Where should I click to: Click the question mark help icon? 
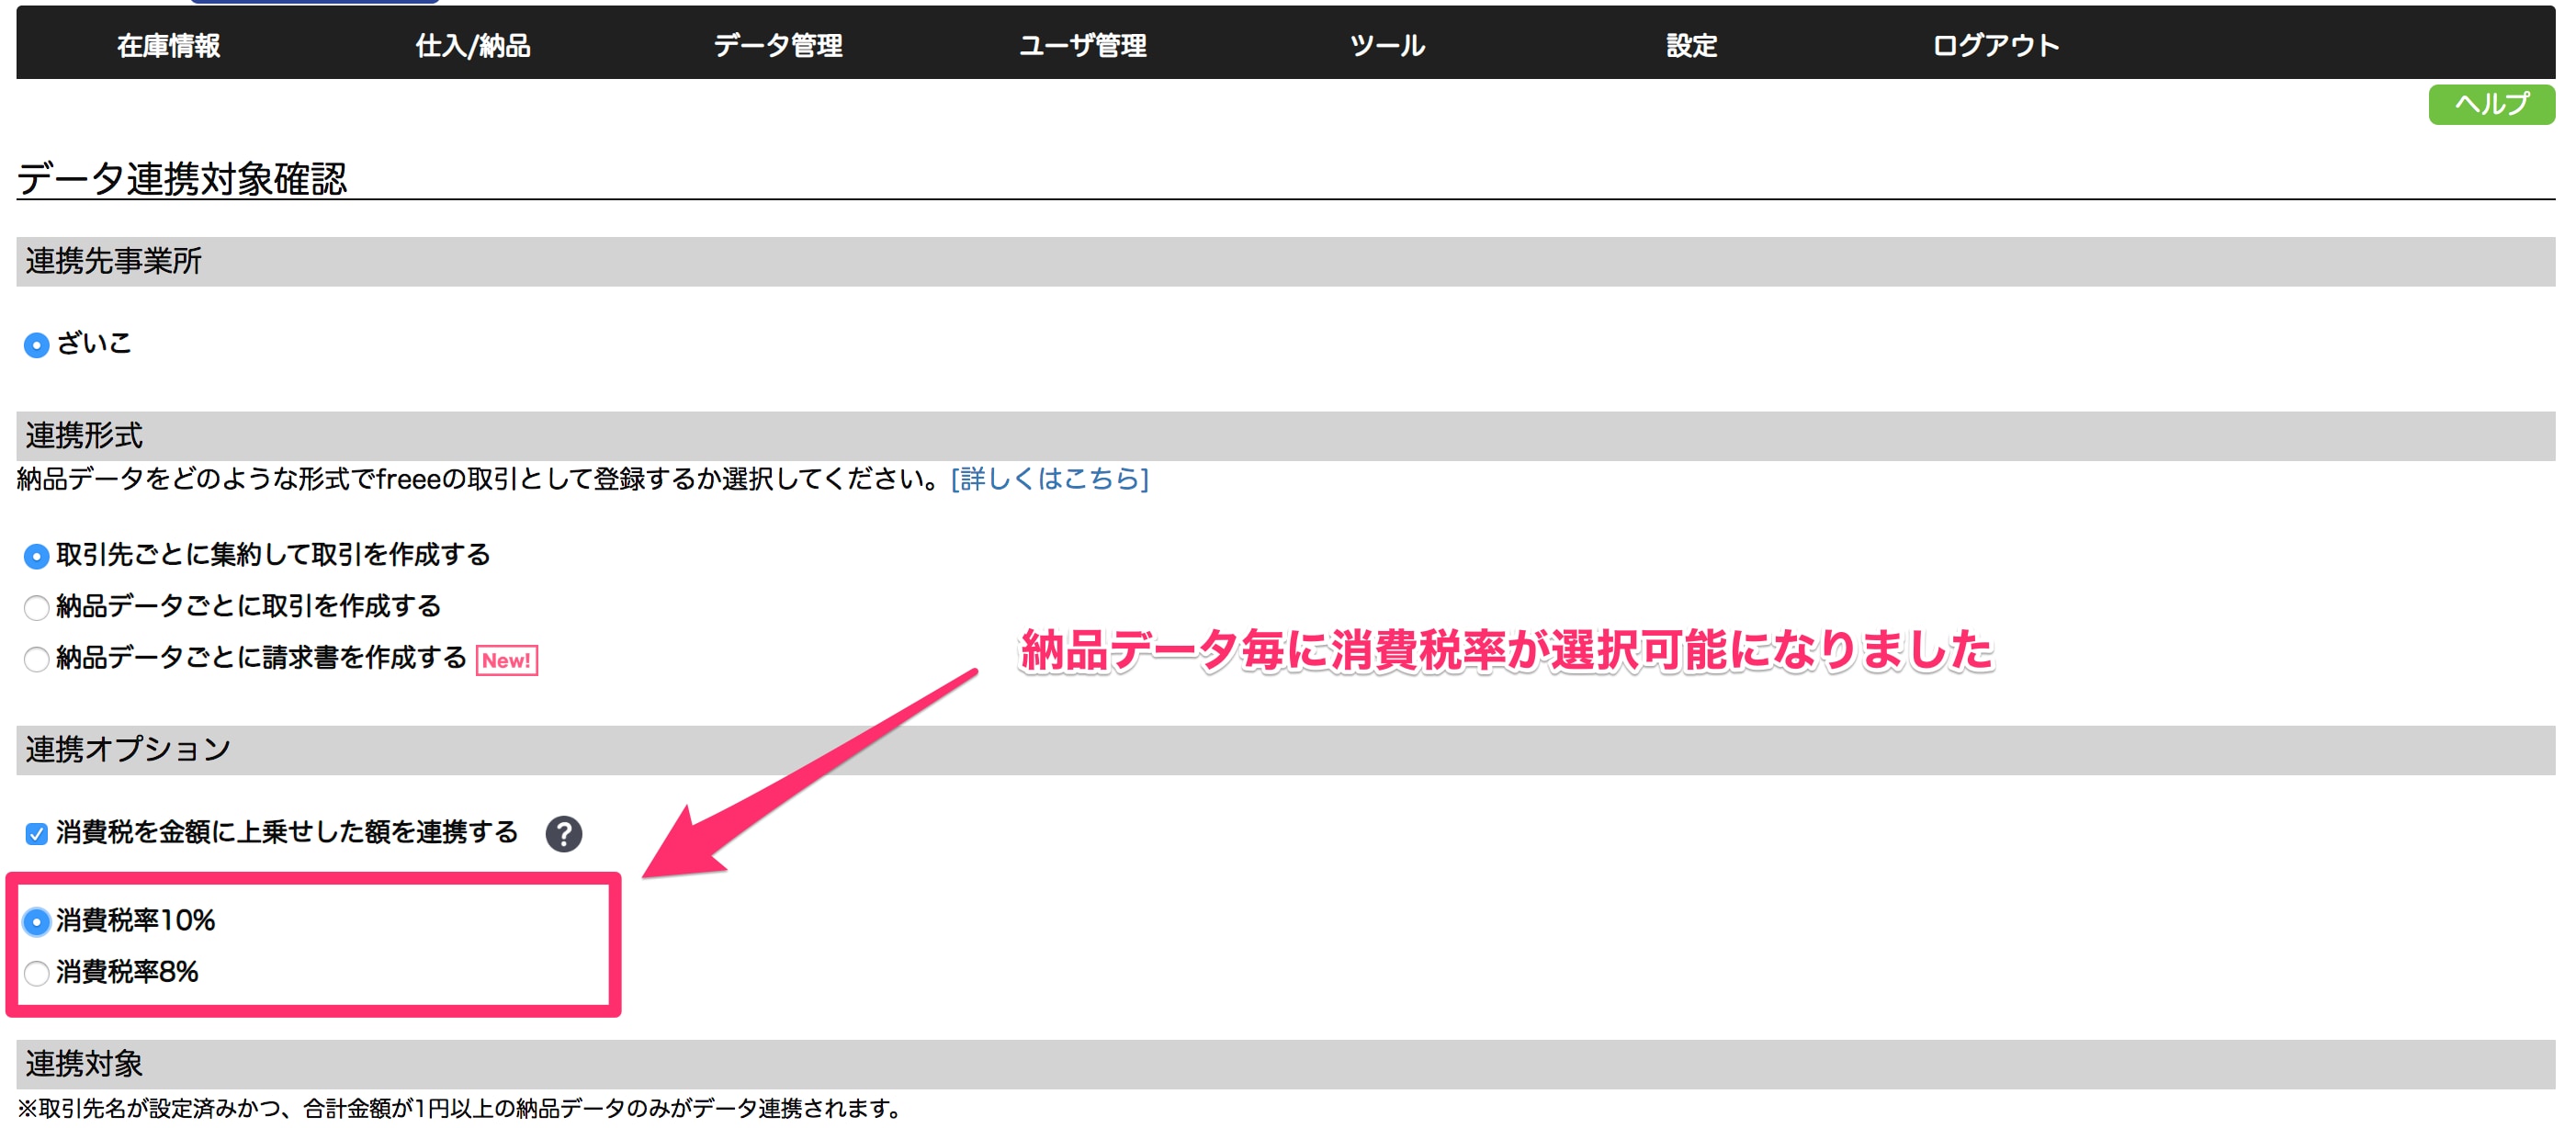(564, 833)
